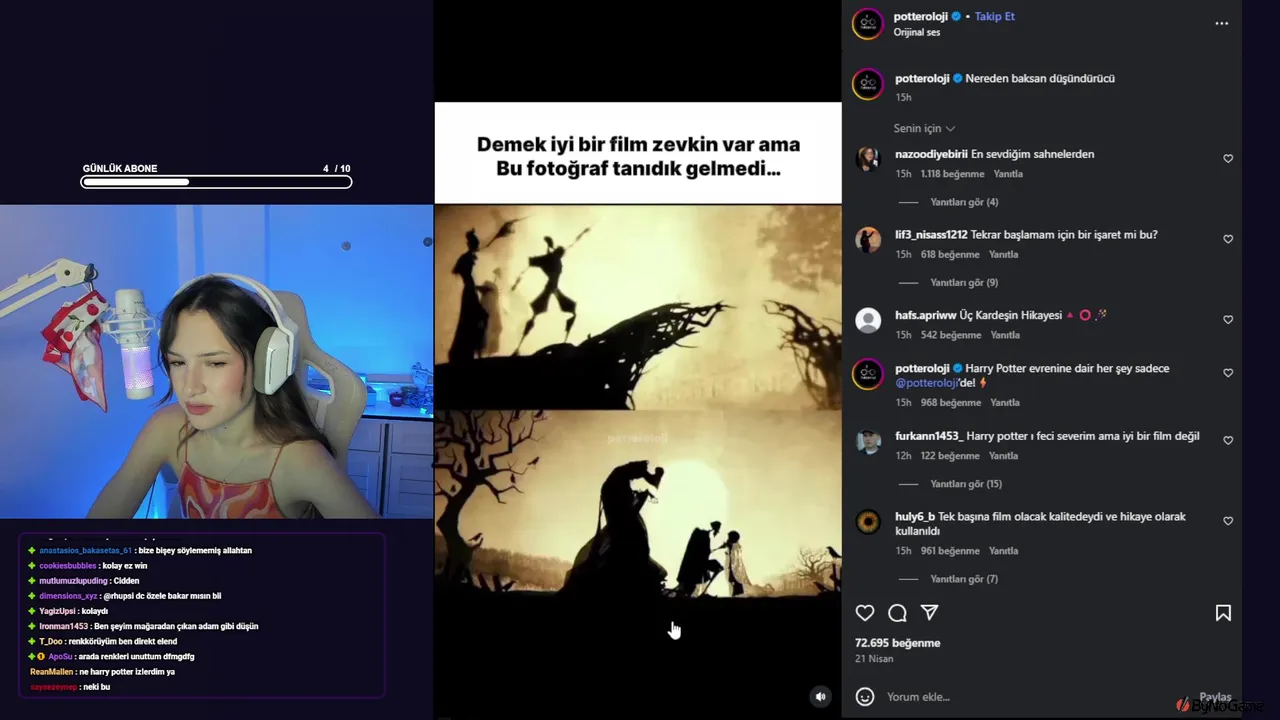Image resolution: width=1280 pixels, height=720 pixels.
Task: Open huly6_b's profile picture
Action: [x=868, y=522]
